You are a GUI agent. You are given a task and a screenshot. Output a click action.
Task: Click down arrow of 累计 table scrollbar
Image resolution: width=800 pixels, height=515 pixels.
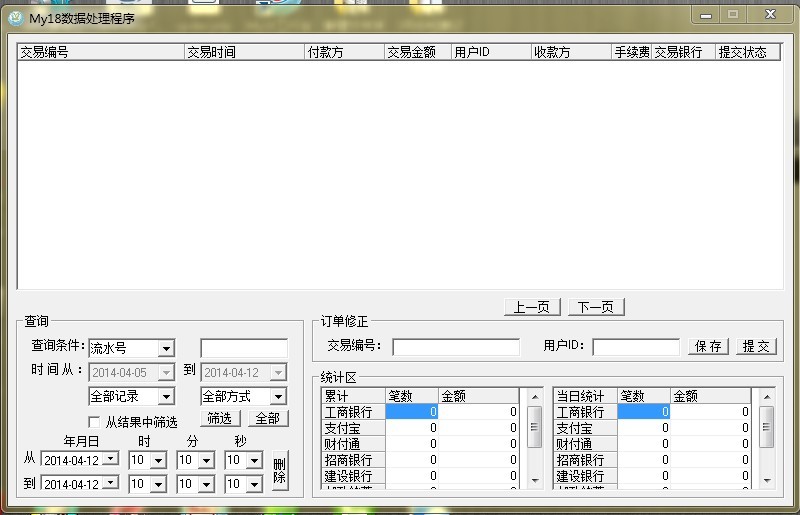coord(535,480)
